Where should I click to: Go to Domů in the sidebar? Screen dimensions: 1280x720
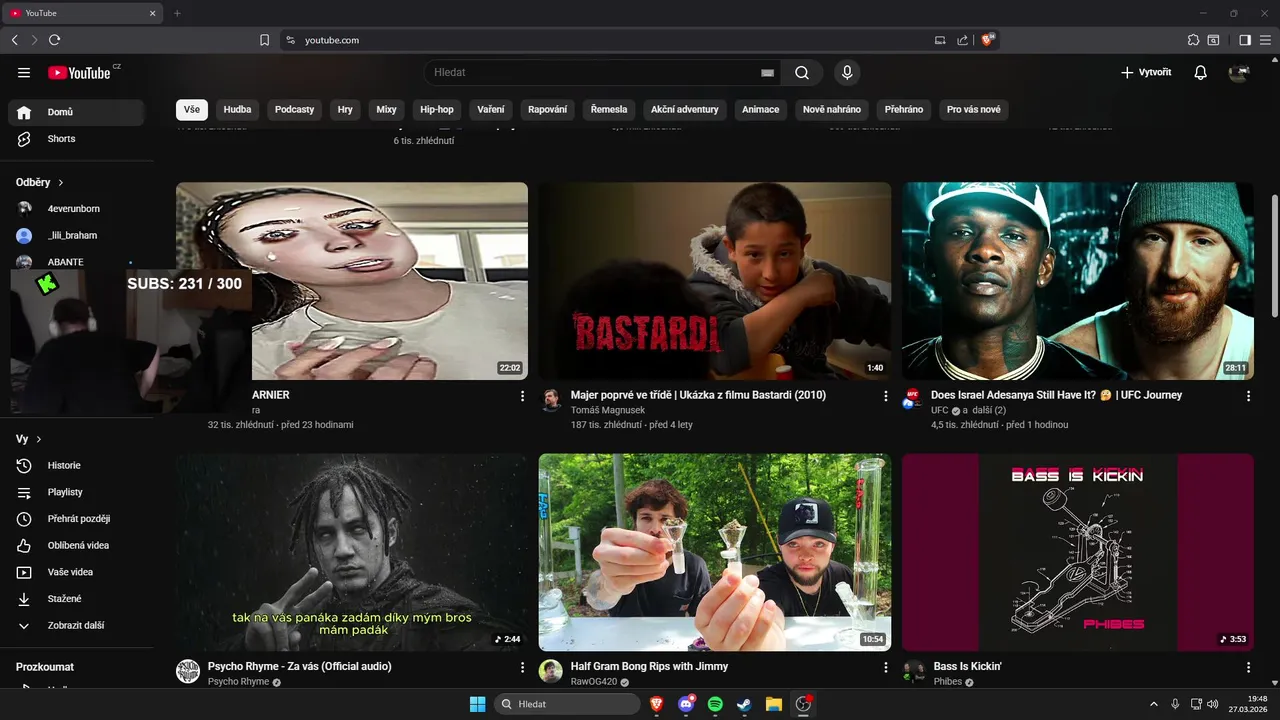[x=76, y=112]
